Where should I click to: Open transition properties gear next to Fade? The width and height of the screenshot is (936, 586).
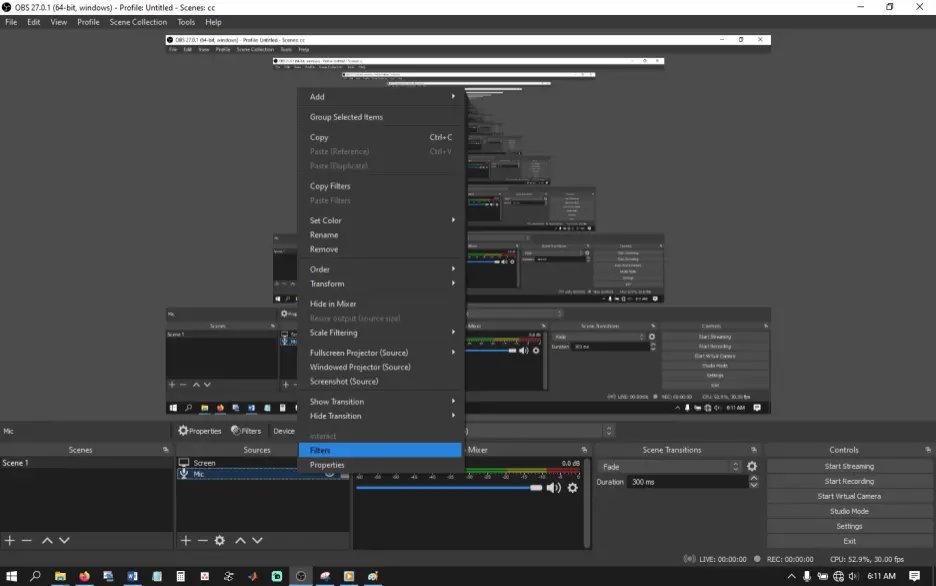(x=752, y=466)
